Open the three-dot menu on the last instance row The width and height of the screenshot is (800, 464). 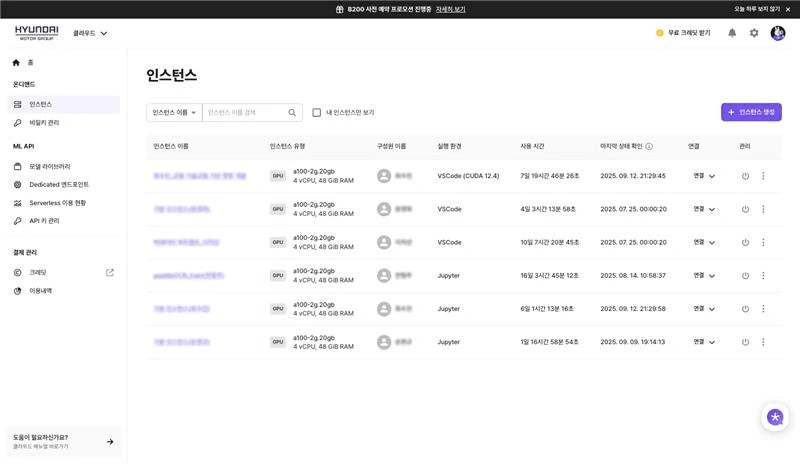pyautogui.click(x=763, y=342)
